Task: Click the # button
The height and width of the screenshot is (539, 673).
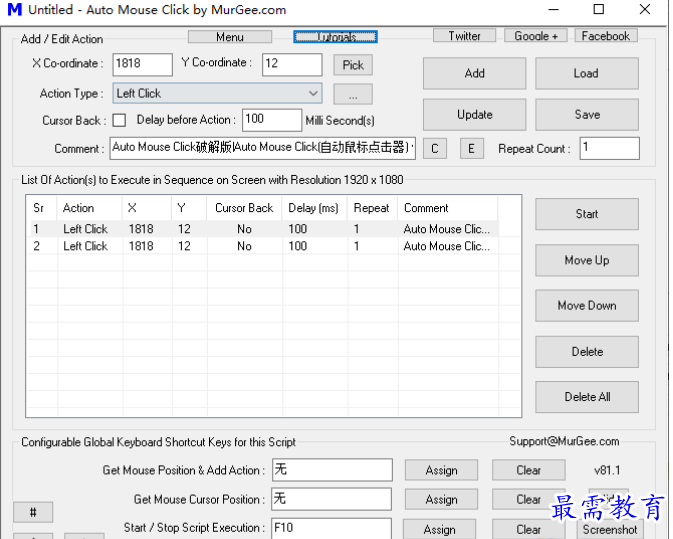Action: tap(33, 512)
